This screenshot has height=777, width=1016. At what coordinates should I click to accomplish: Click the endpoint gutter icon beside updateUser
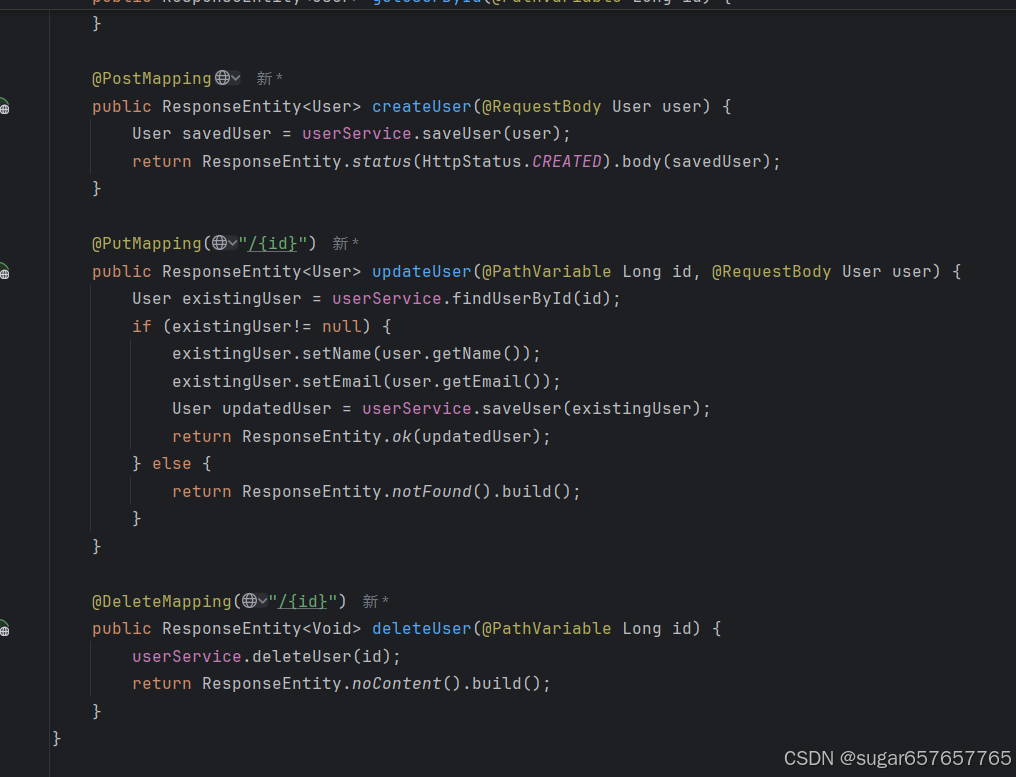click(x=4, y=271)
